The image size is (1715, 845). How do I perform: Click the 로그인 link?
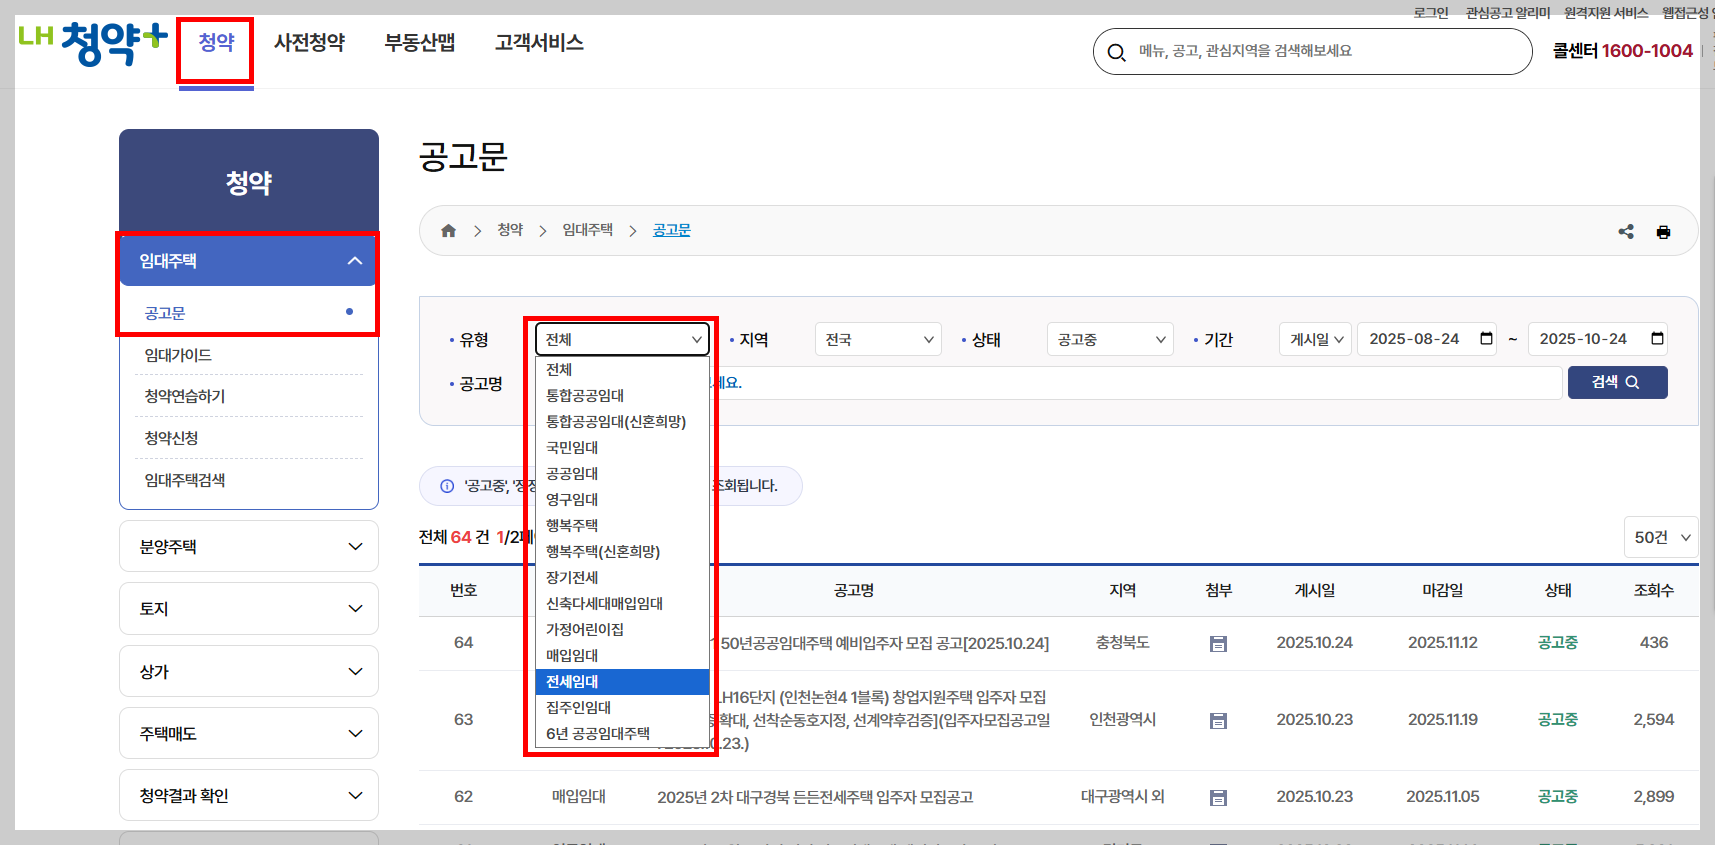point(1431,13)
